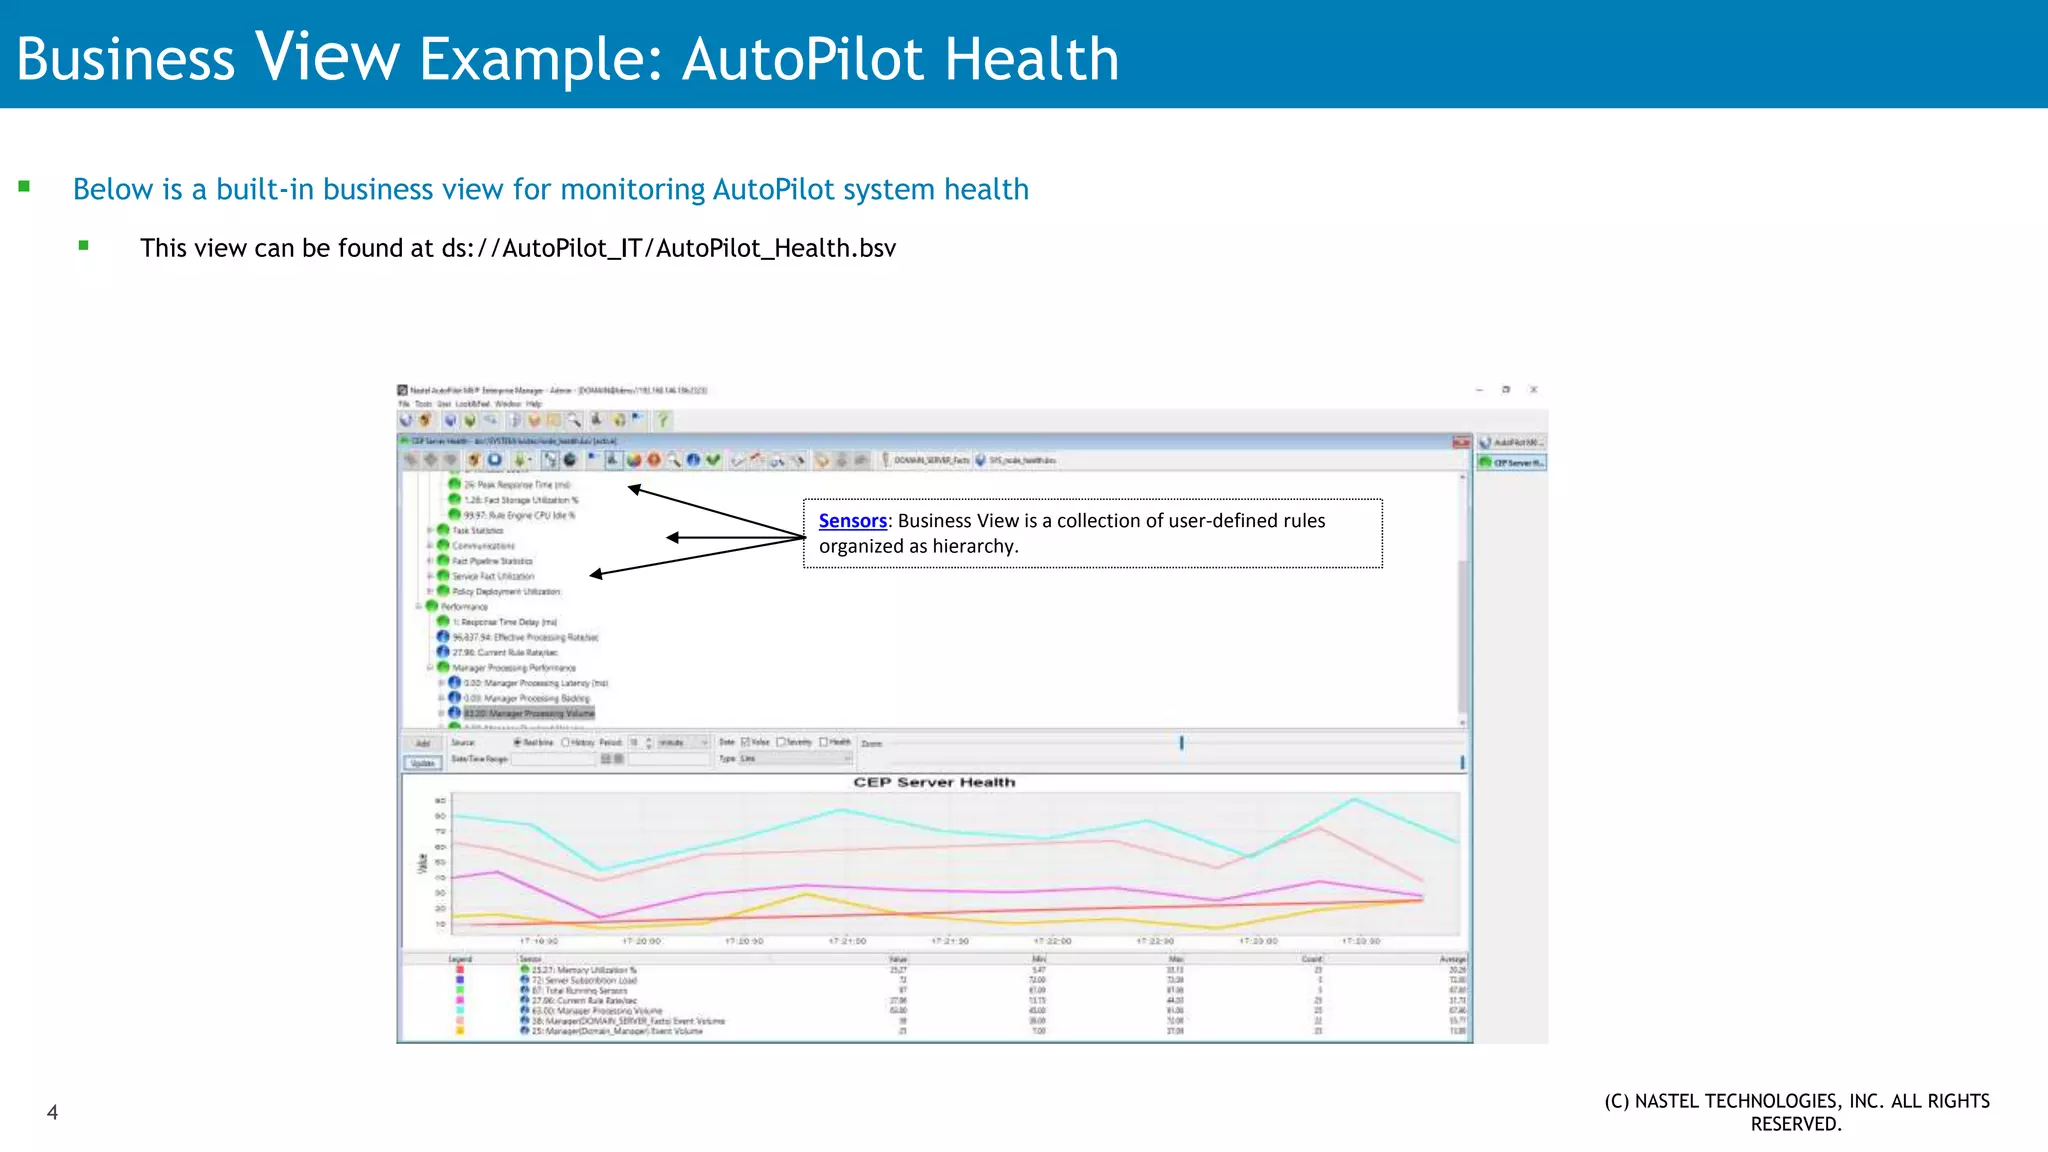
Task: Toggle the Value data checkbox
Action: pyautogui.click(x=745, y=742)
